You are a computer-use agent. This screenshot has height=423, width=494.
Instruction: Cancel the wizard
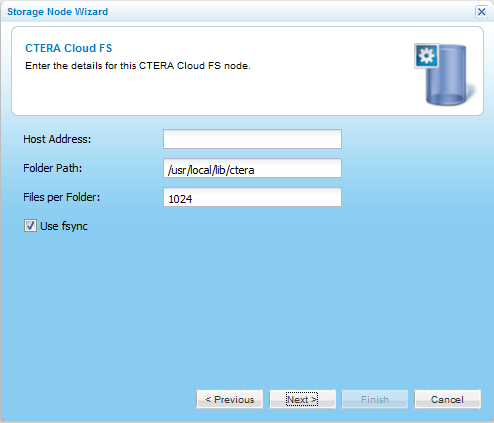tap(447, 399)
